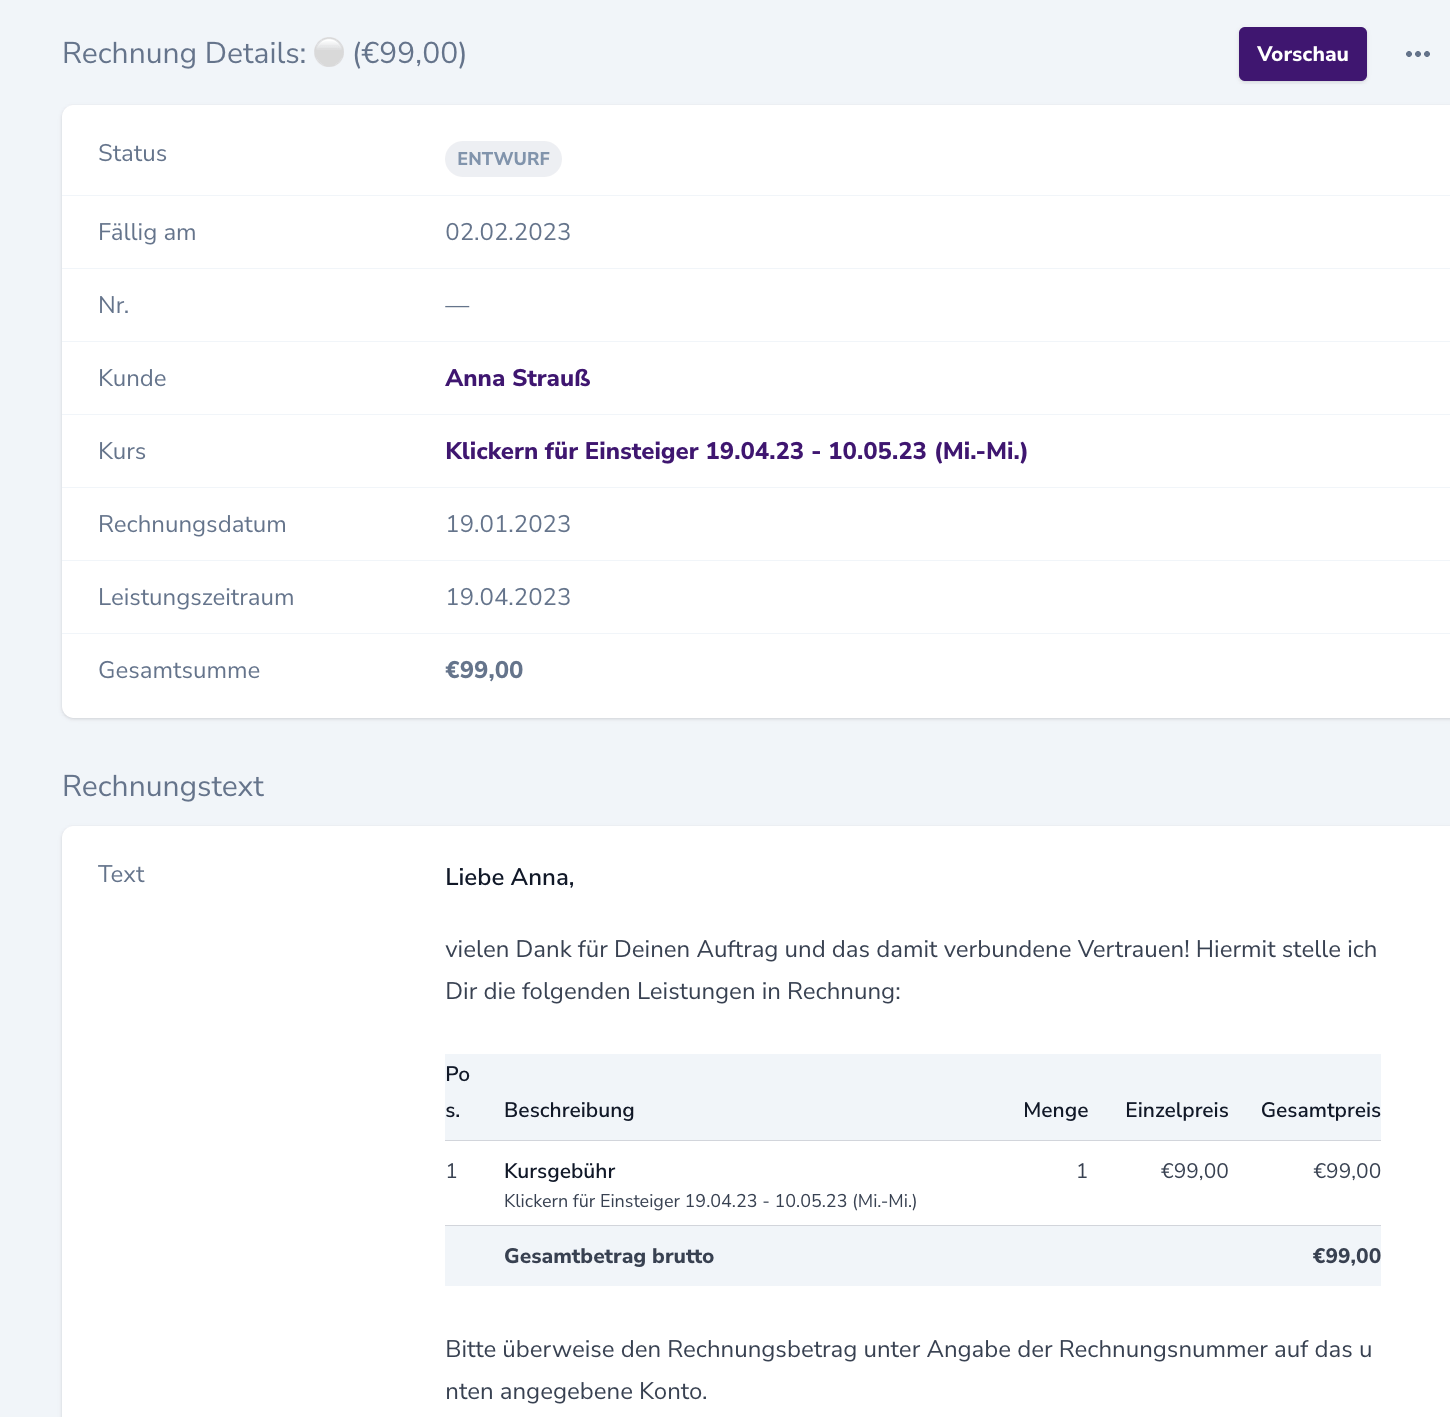This screenshot has height=1417, width=1450.
Task: Click the Kurs field label
Action: coord(122,451)
